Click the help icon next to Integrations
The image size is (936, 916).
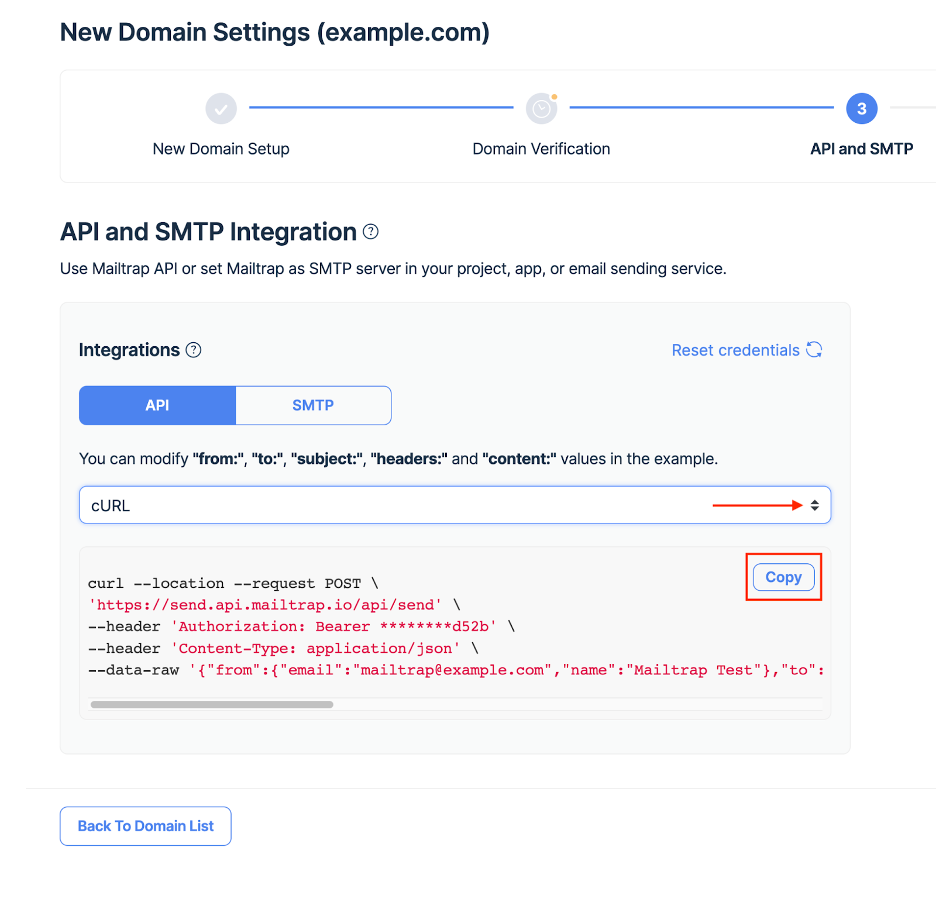[194, 350]
